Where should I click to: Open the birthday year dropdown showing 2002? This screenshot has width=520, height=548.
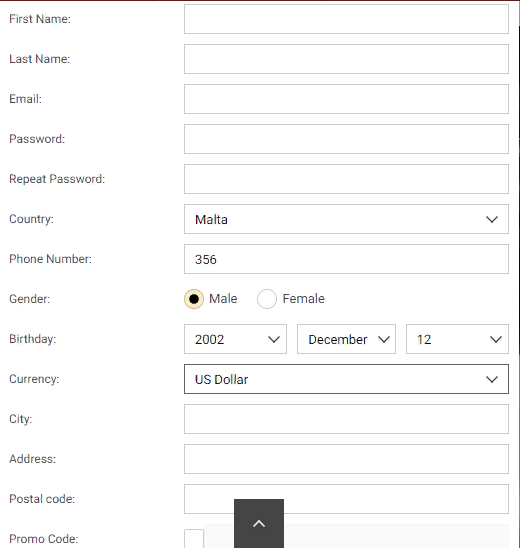(235, 339)
